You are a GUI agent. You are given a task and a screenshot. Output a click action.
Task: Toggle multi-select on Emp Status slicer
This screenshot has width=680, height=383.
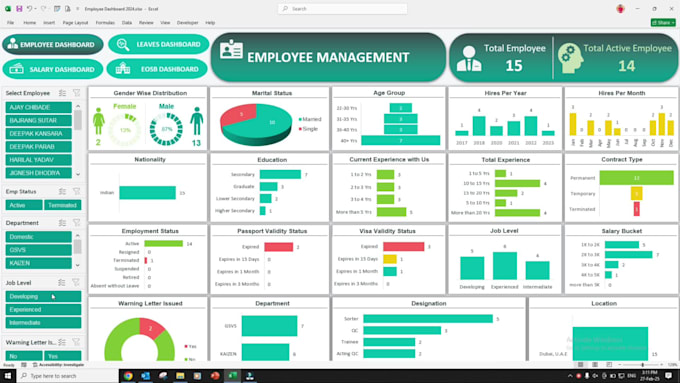[x=62, y=191]
